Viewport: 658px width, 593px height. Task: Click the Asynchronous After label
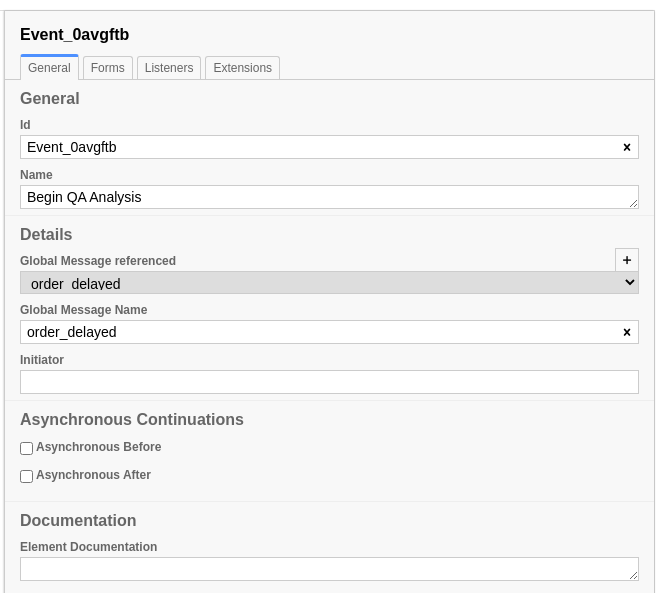(x=94, y=475)
